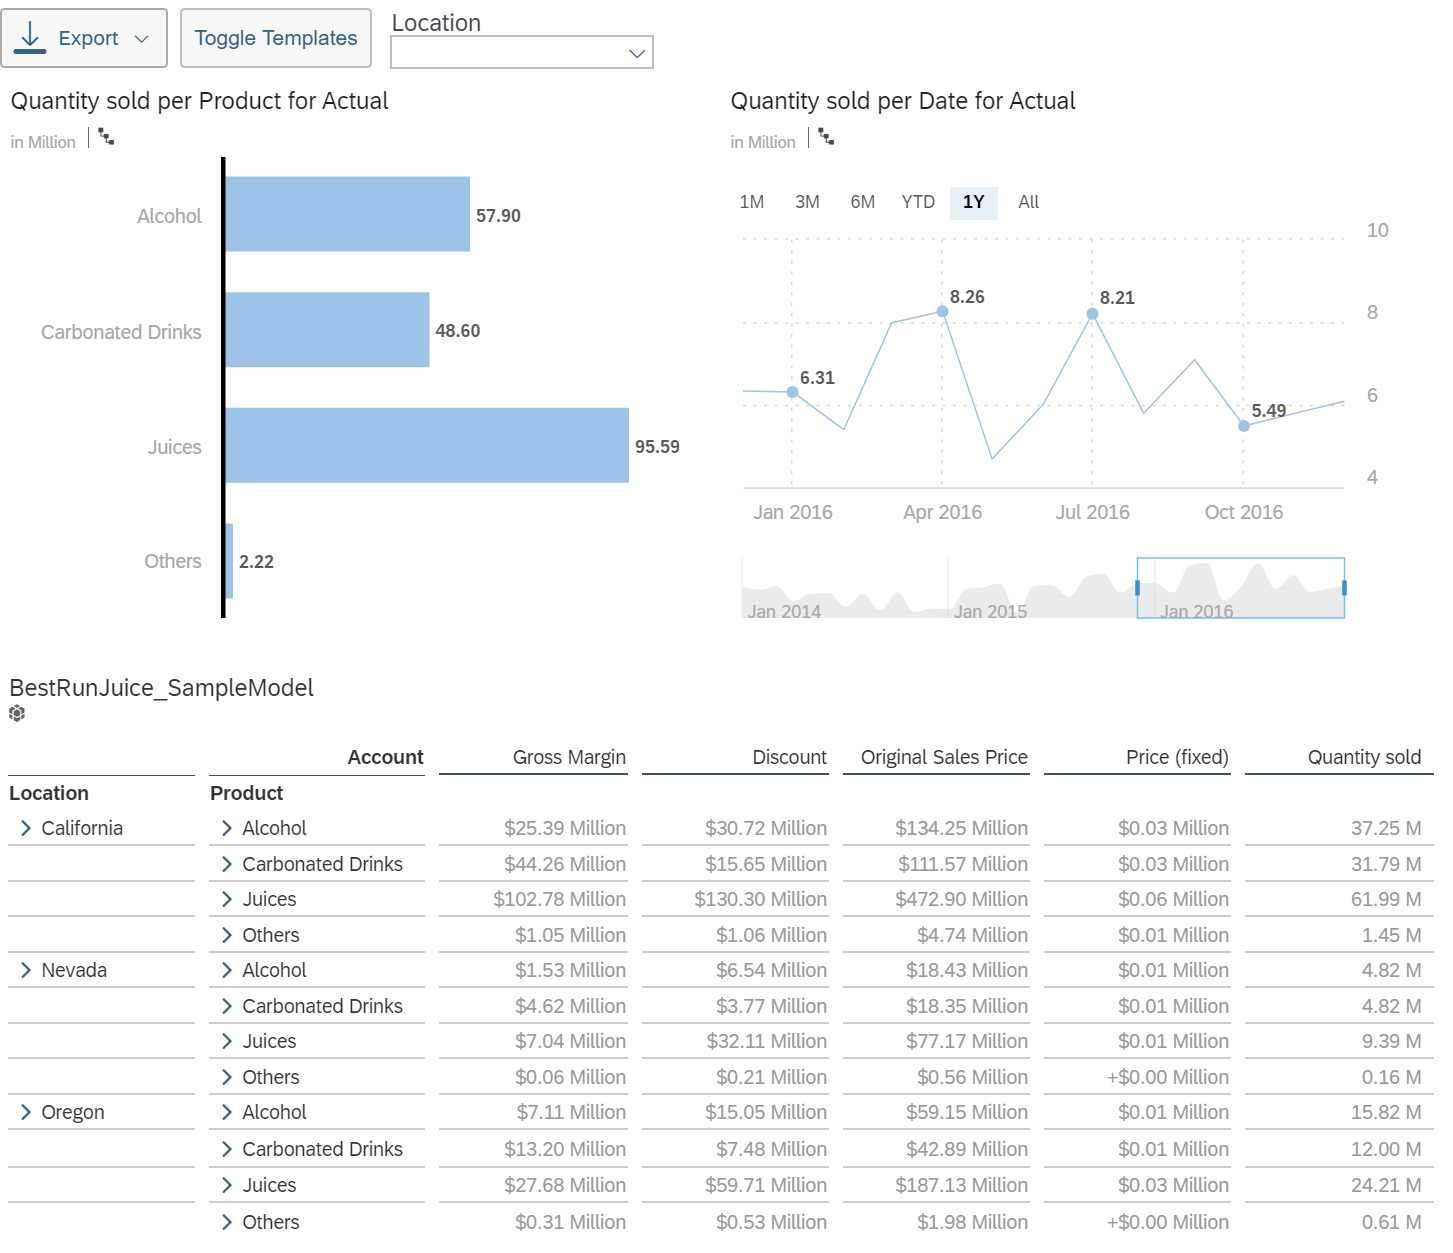
Task: Expand Oregon Juices product row
Action: 227,1185
